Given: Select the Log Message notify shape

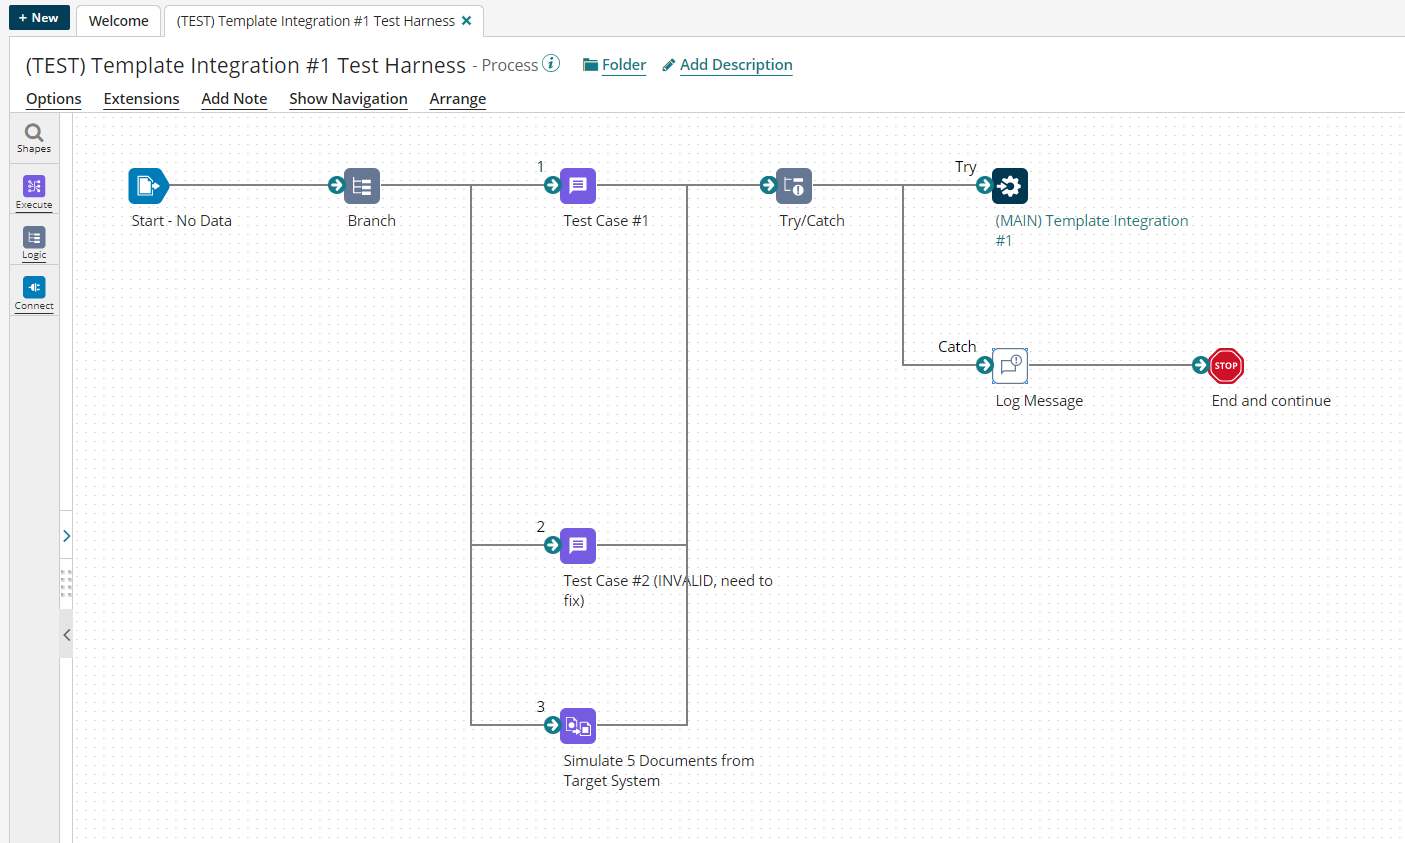Looking at the screenshot, I should [x=1010, y=366].
